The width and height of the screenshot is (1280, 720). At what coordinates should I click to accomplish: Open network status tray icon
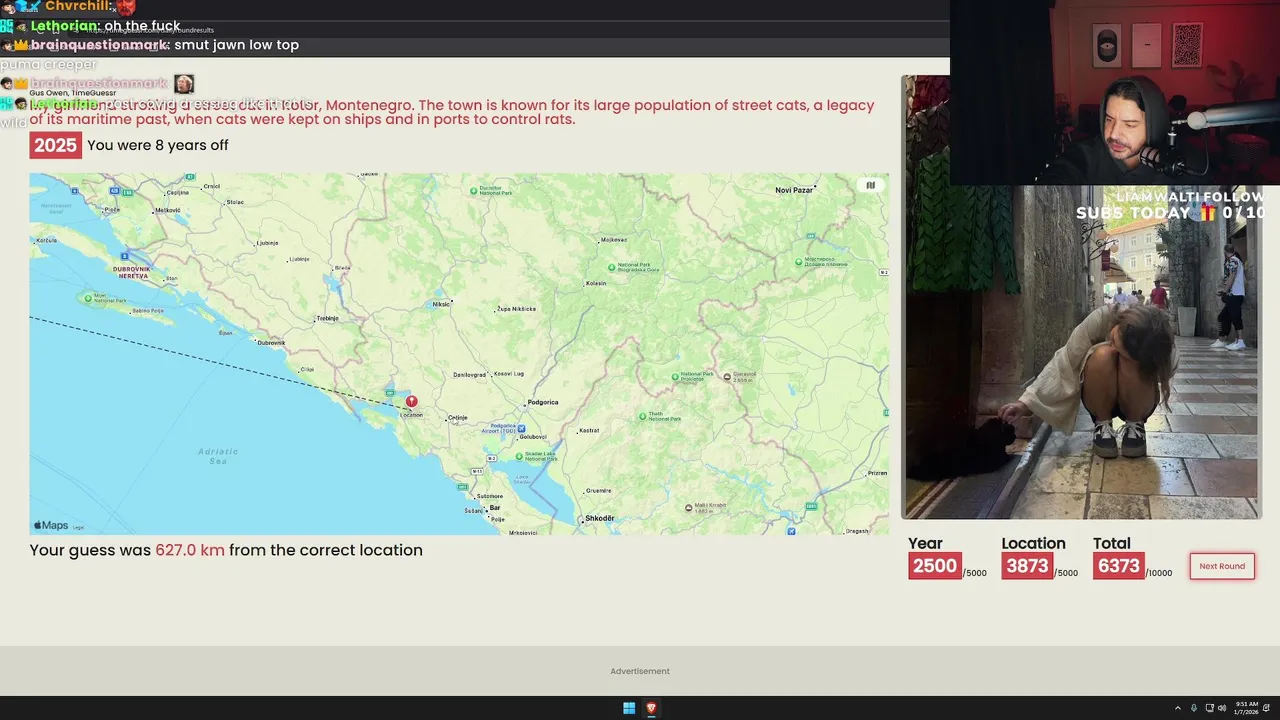(1210, 708)
